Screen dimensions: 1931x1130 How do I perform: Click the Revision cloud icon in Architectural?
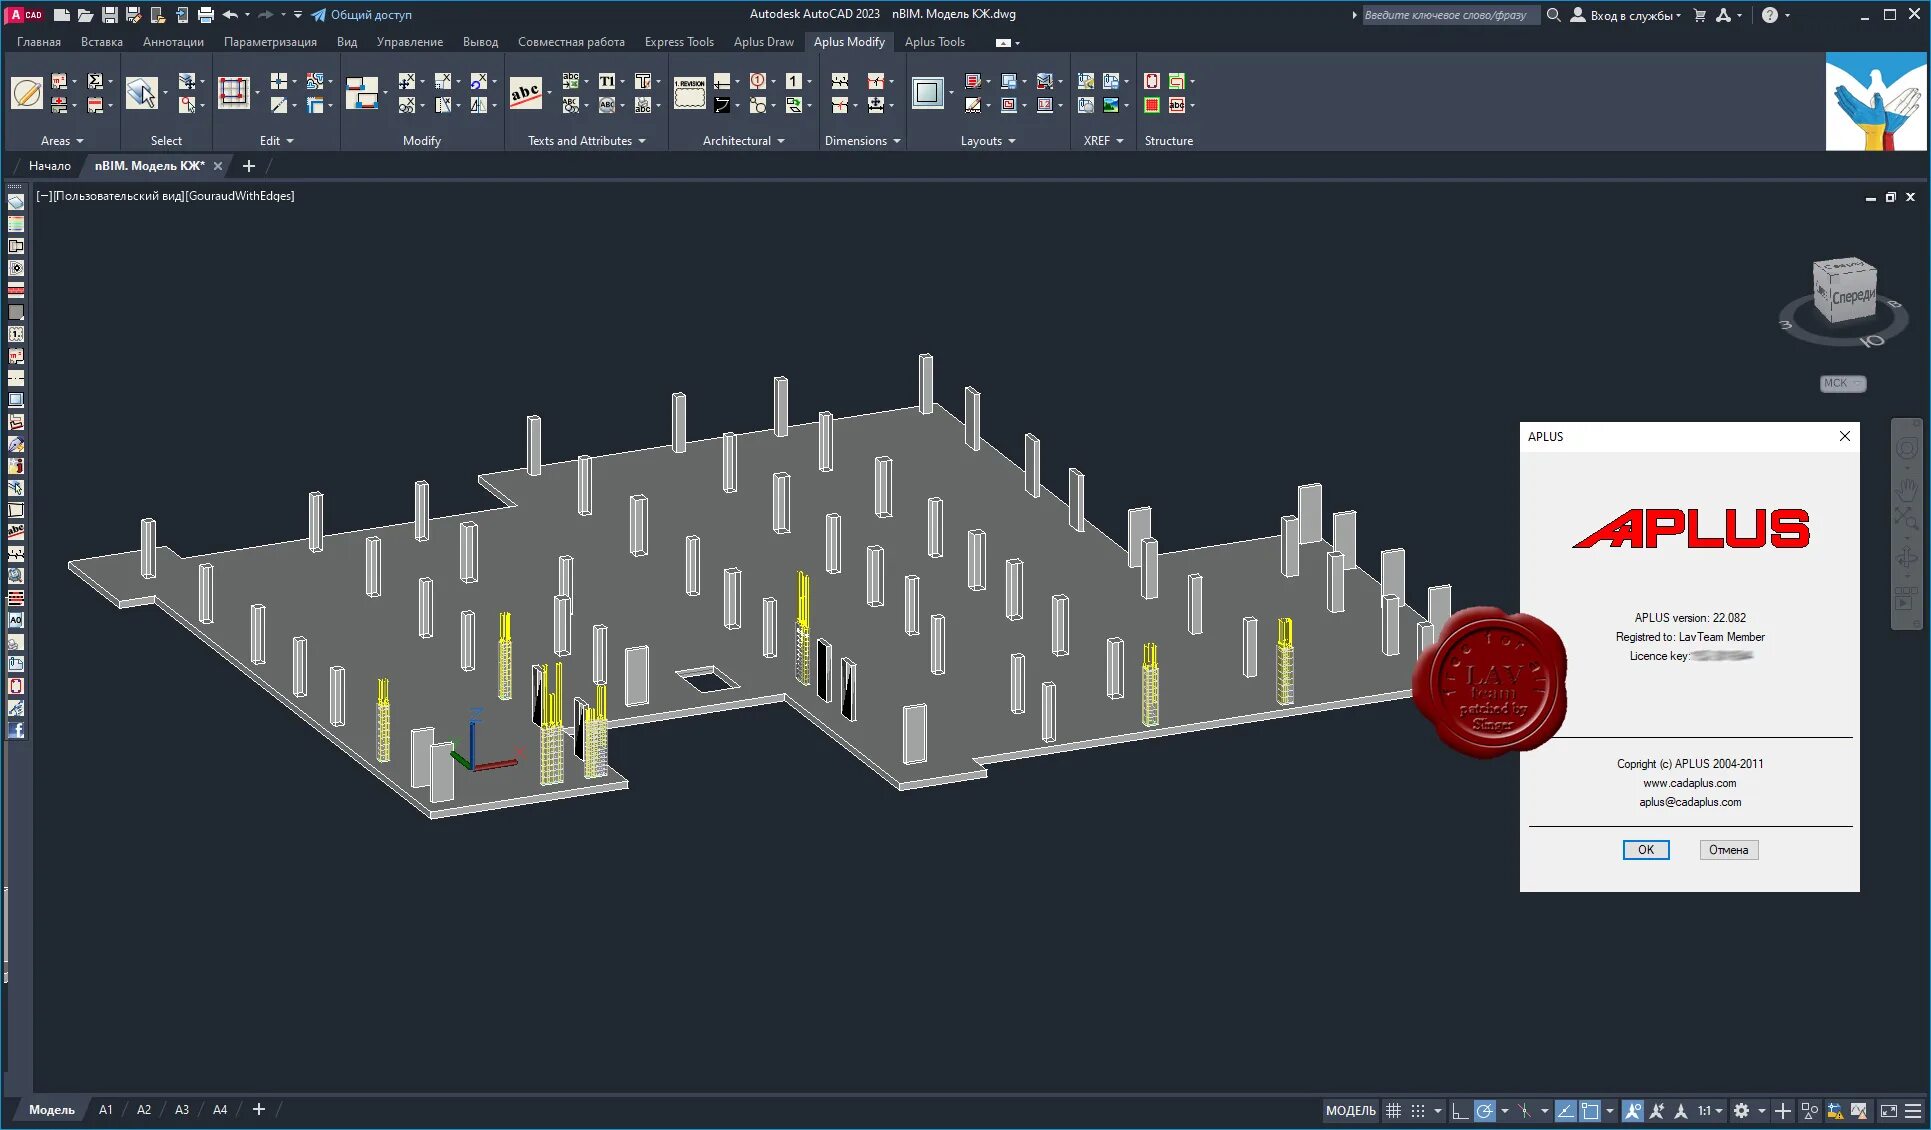pyautogui.click(x=689, y=93)
